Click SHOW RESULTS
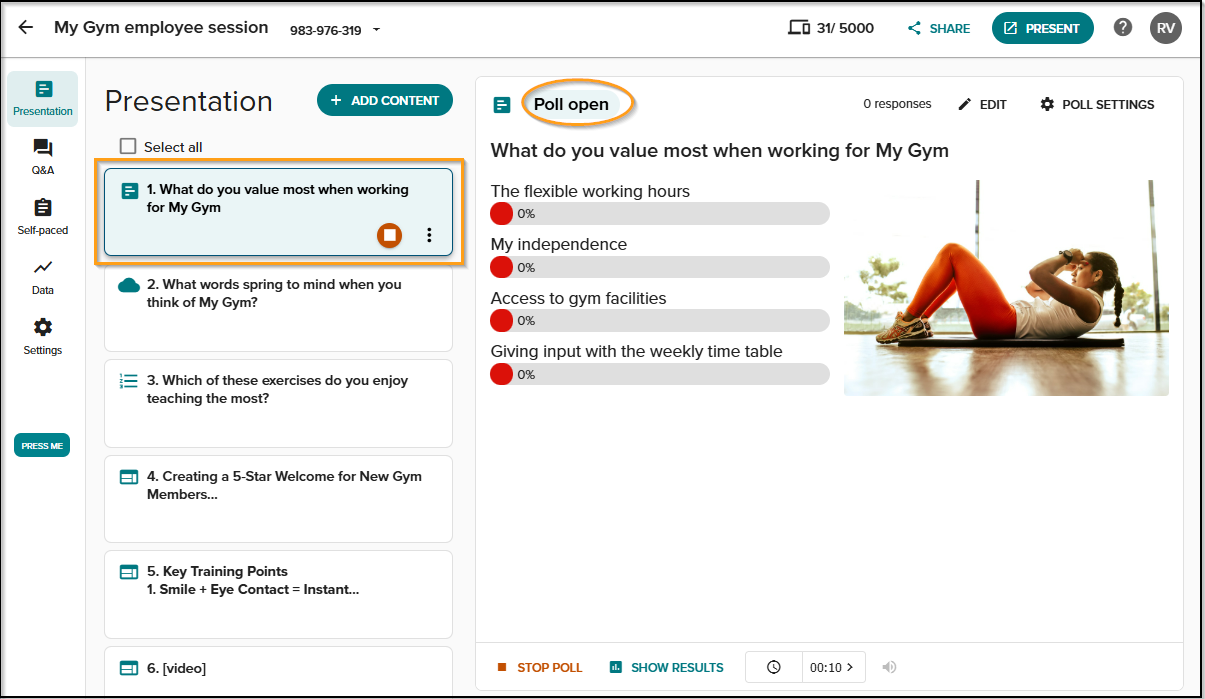1205x699 pixels. click(x=666, y=667)
